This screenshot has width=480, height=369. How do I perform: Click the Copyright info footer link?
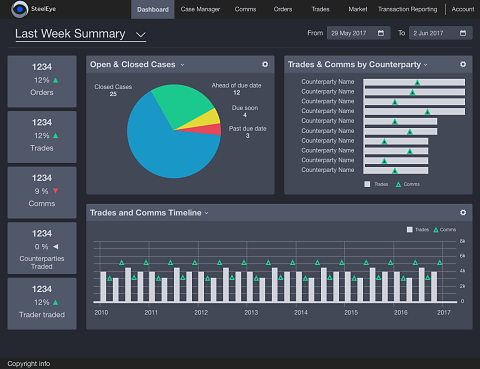point(29,364)
